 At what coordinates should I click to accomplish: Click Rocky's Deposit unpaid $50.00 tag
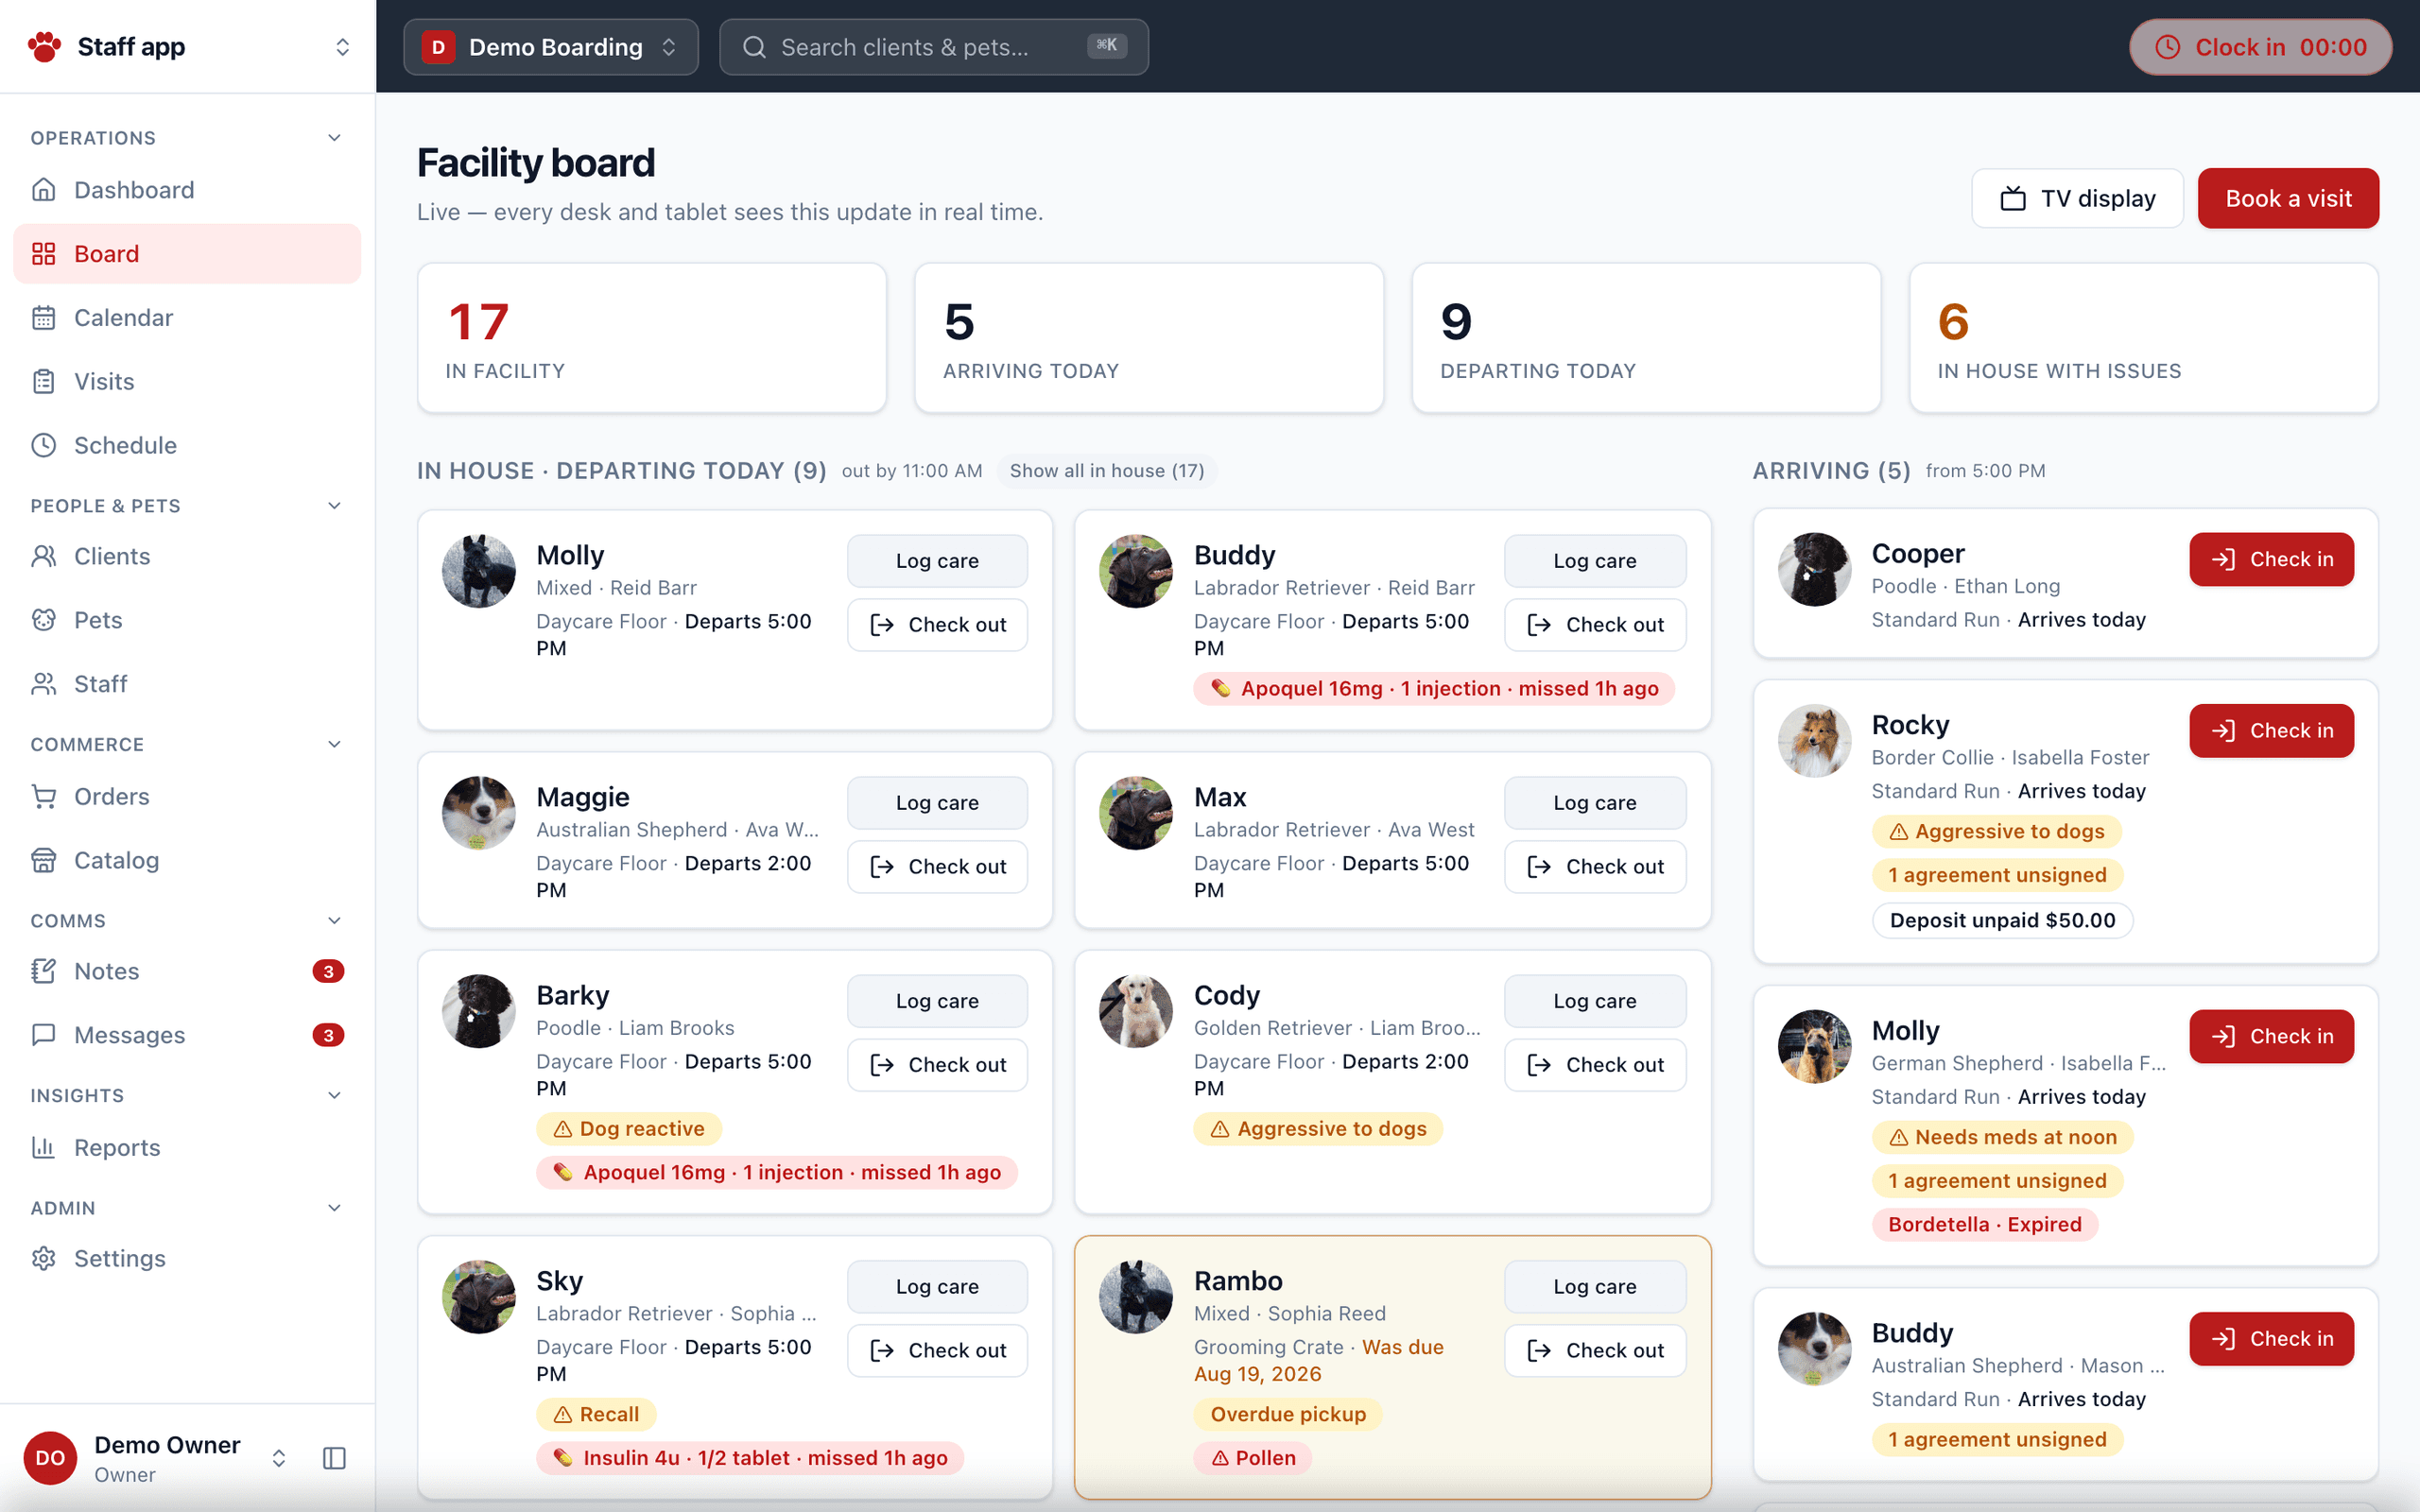[x=2002, y=920]
